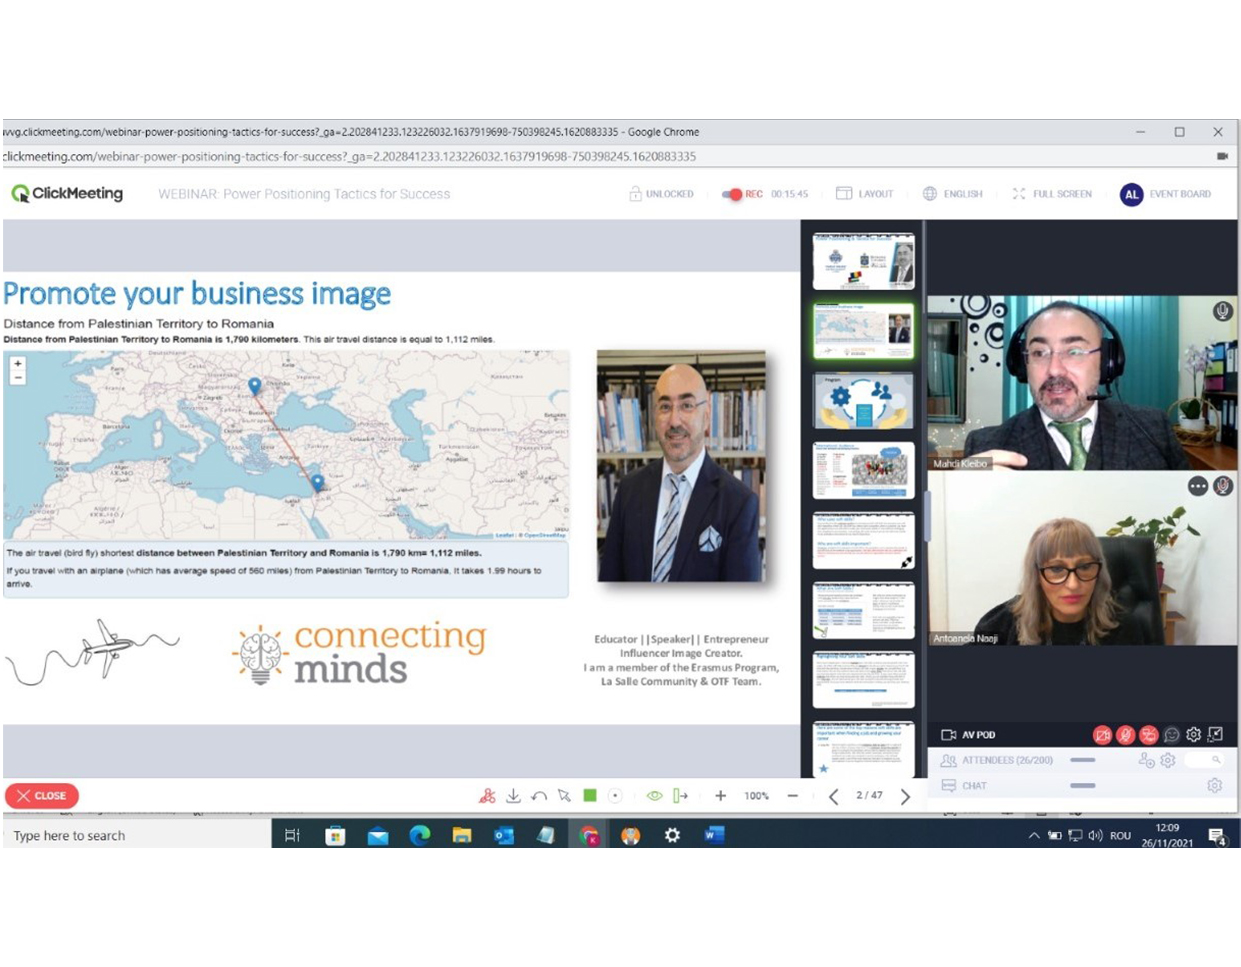
Task: Go to the next slide arrow
Action: pyautogui.click(x=905, y=796)
